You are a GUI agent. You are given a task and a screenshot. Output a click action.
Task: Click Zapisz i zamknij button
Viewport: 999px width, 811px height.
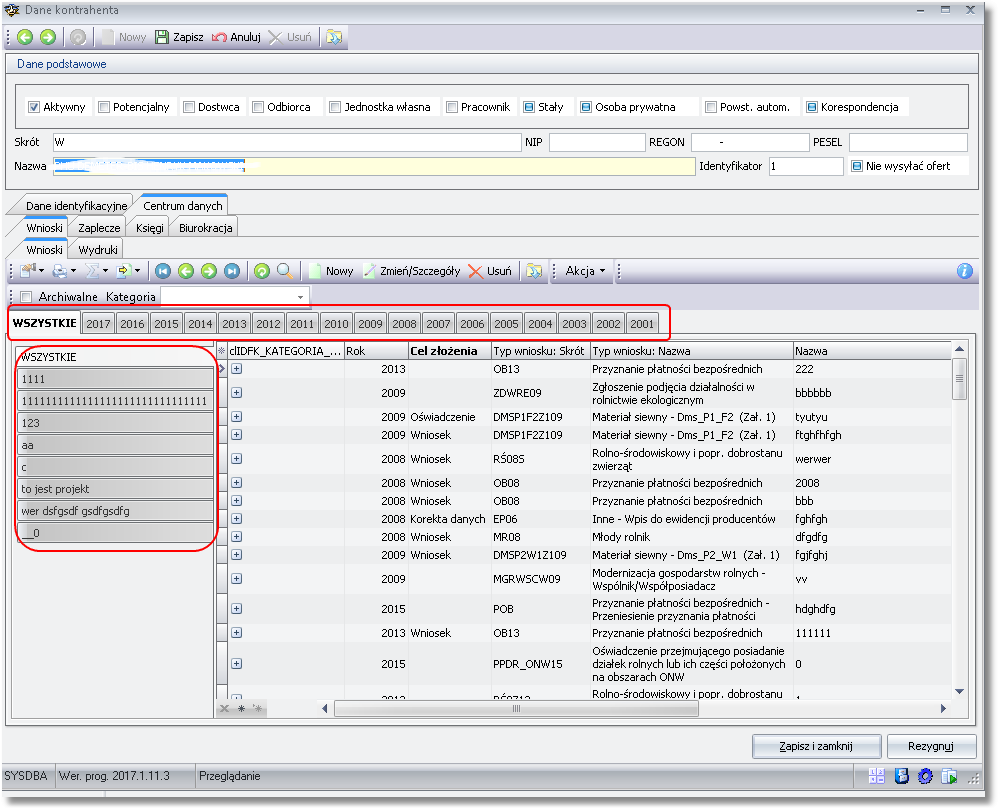coord(816,746)
